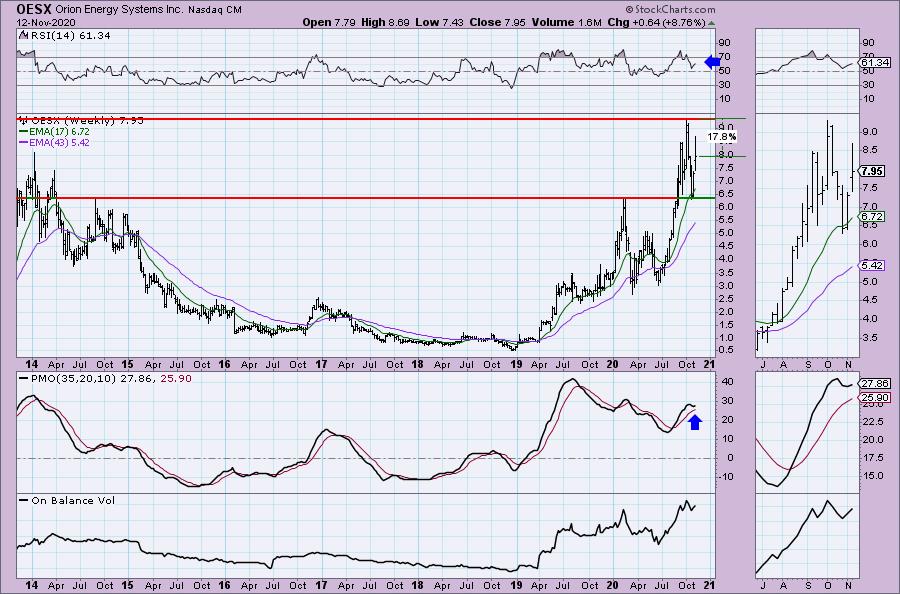The width and height of the screenshot is (900, 594).
Task: Click the PMO(35,20,10) 27.86, 25.90 legend
Action: pyautogui.click(x=105, y=379)
